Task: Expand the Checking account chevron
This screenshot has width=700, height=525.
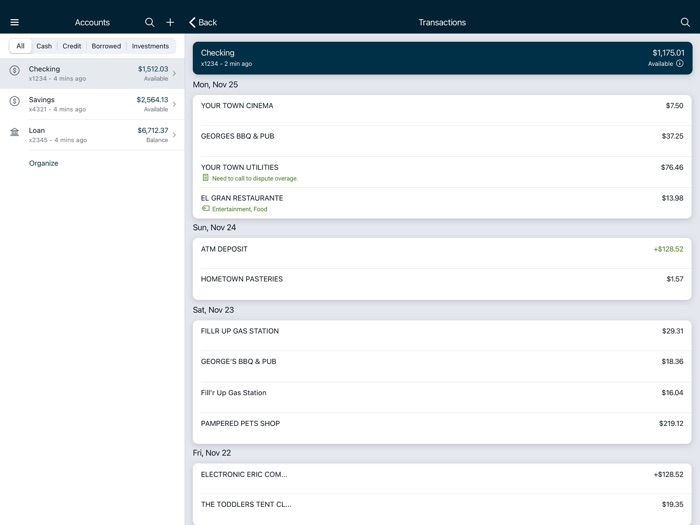Action: pos(174,73)
